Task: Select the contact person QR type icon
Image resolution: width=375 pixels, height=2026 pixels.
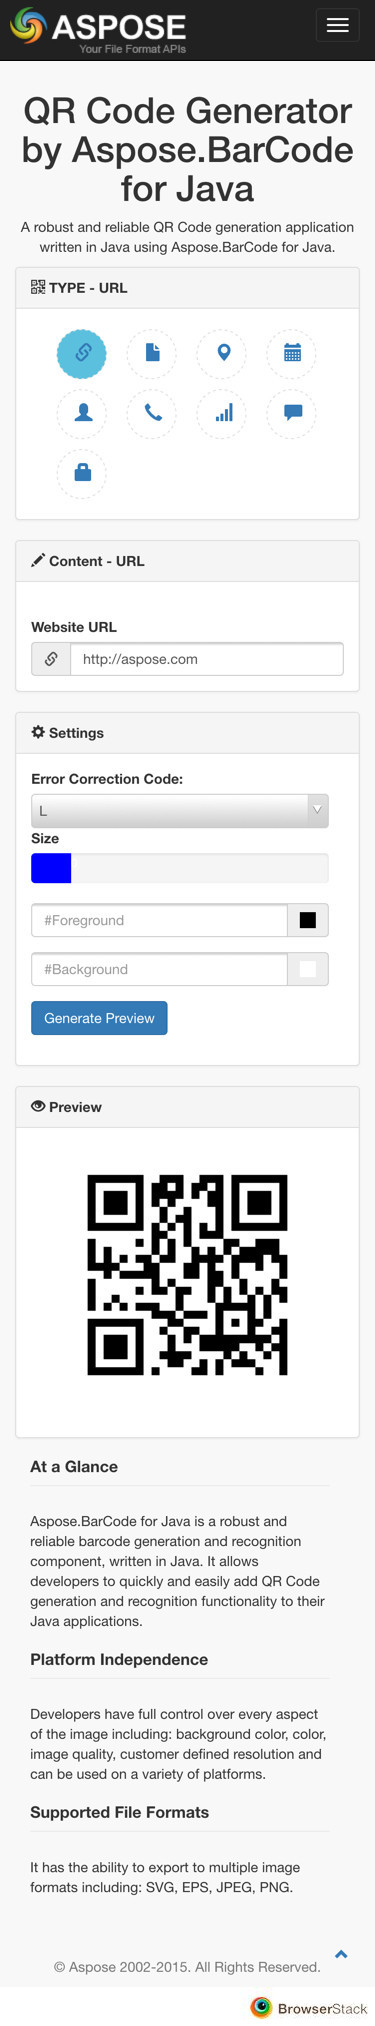Action: pyautogui.click(x=82, y=413)
